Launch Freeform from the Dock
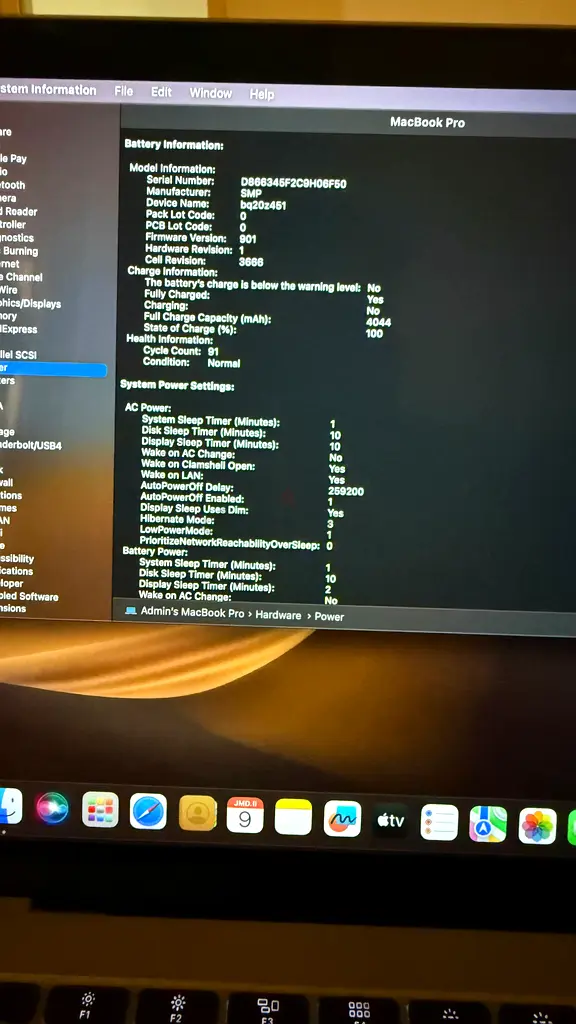This screenshot has width=576, height=1024. 342,818
